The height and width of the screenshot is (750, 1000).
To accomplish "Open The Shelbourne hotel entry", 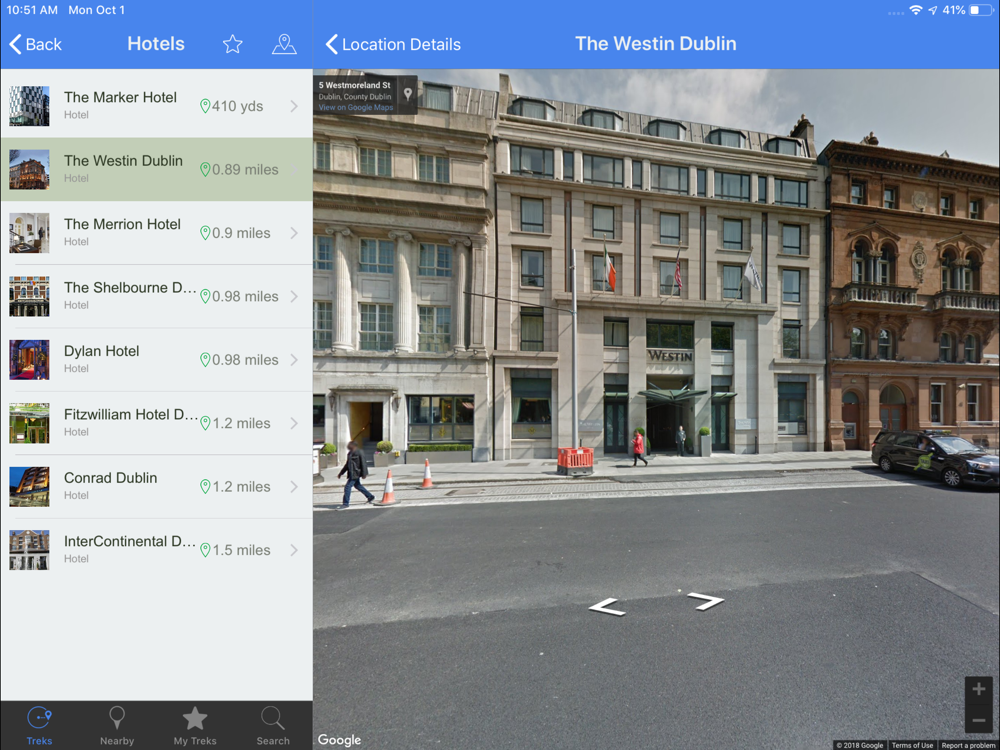I will point(156,296).
